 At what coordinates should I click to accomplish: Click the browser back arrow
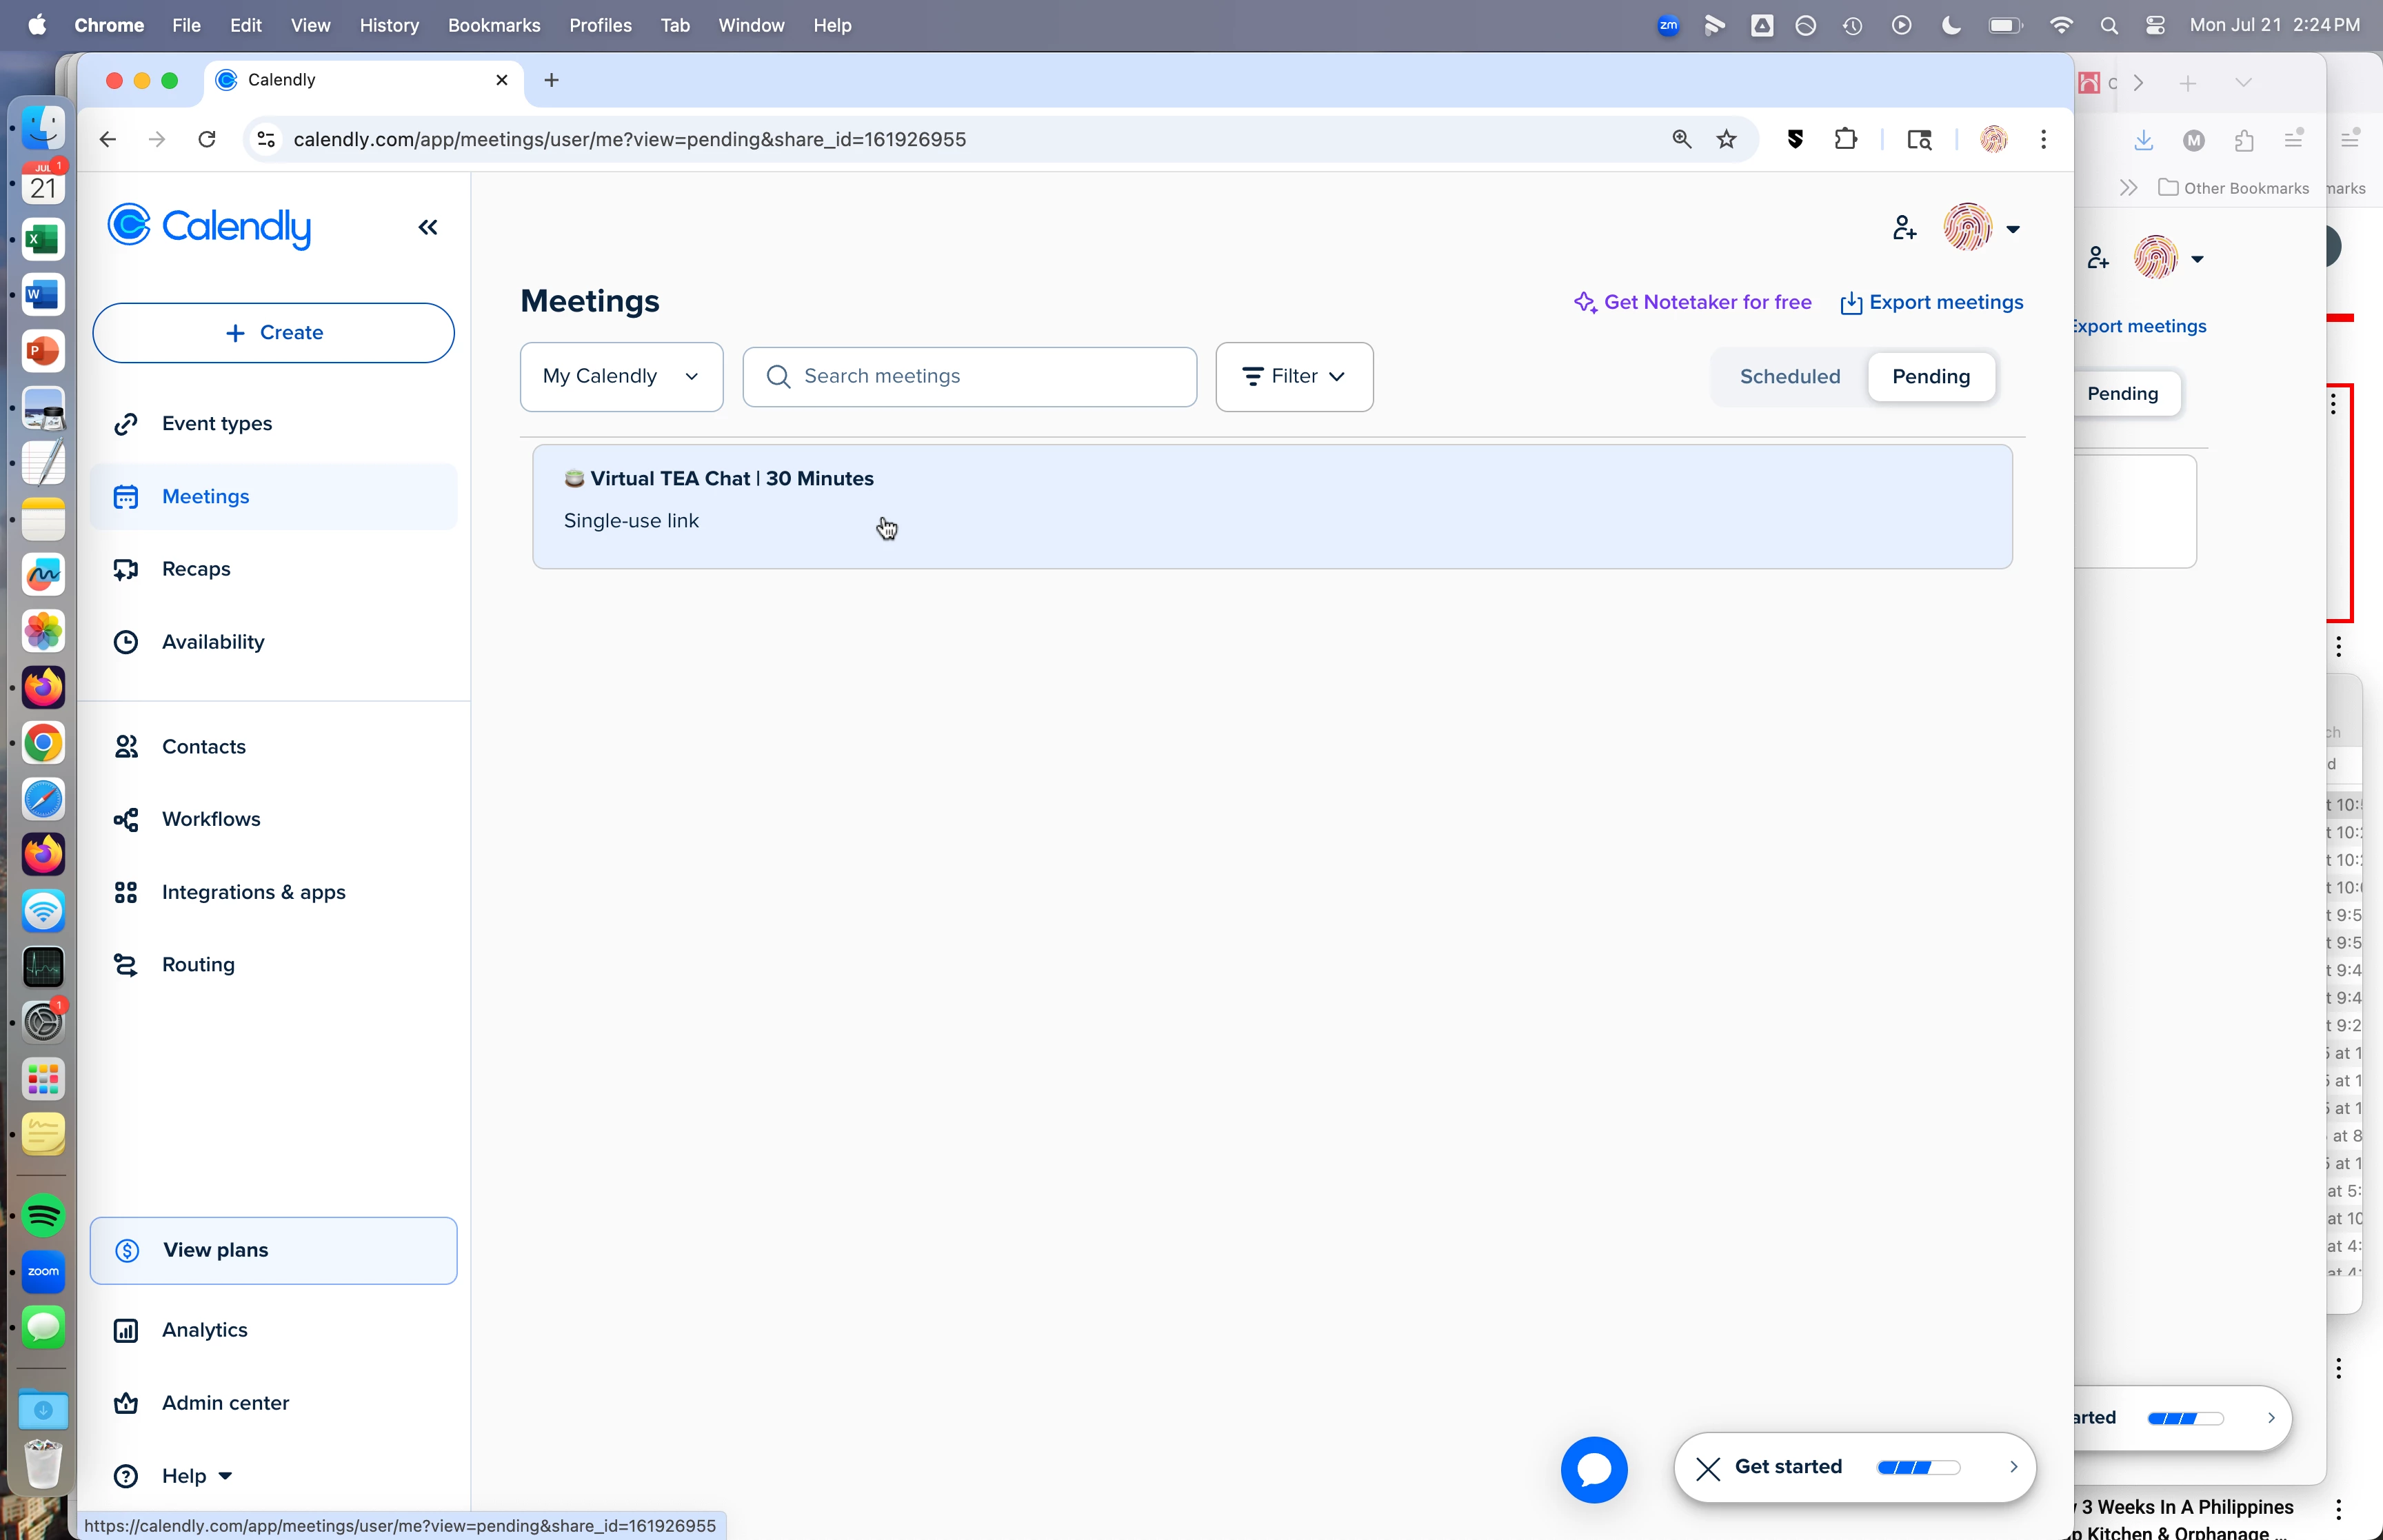pos(108,139)
